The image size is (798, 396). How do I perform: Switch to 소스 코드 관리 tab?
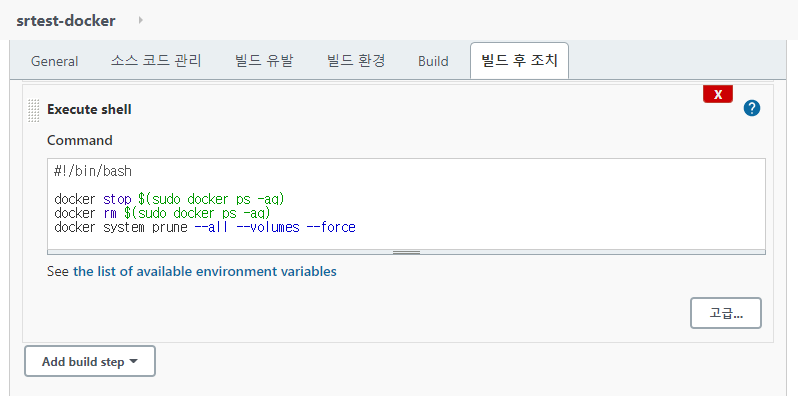156,61
